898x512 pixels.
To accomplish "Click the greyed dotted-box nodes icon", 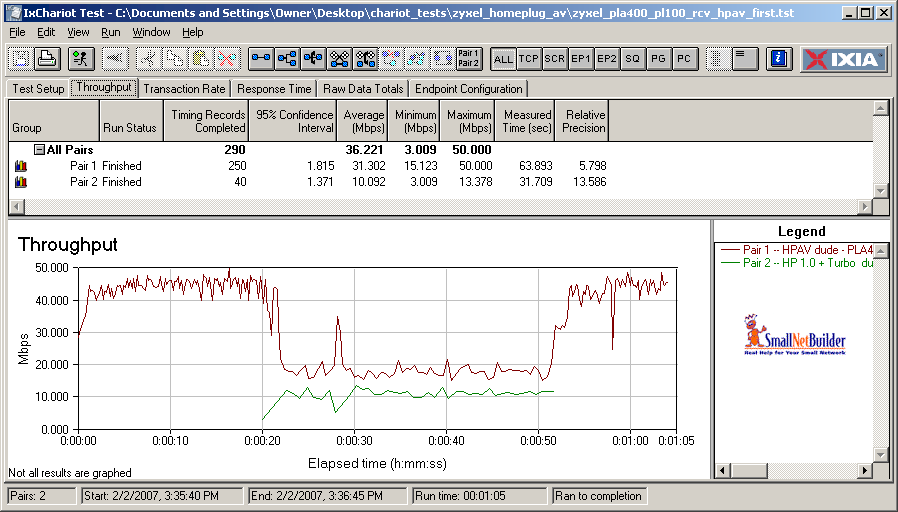I will coord(443,58).
